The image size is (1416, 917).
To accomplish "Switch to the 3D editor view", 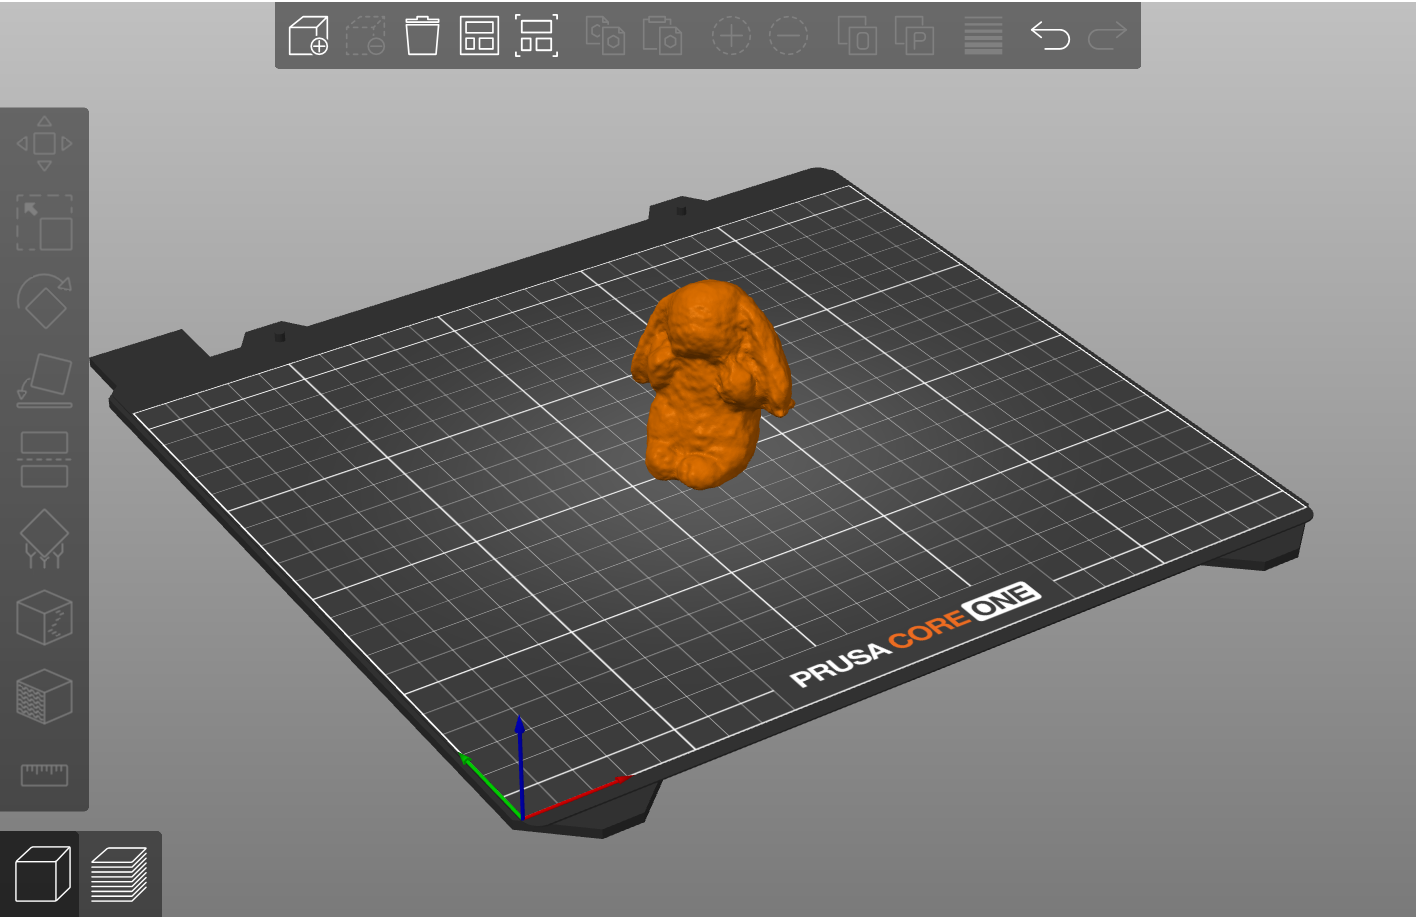I will (42, 874).
